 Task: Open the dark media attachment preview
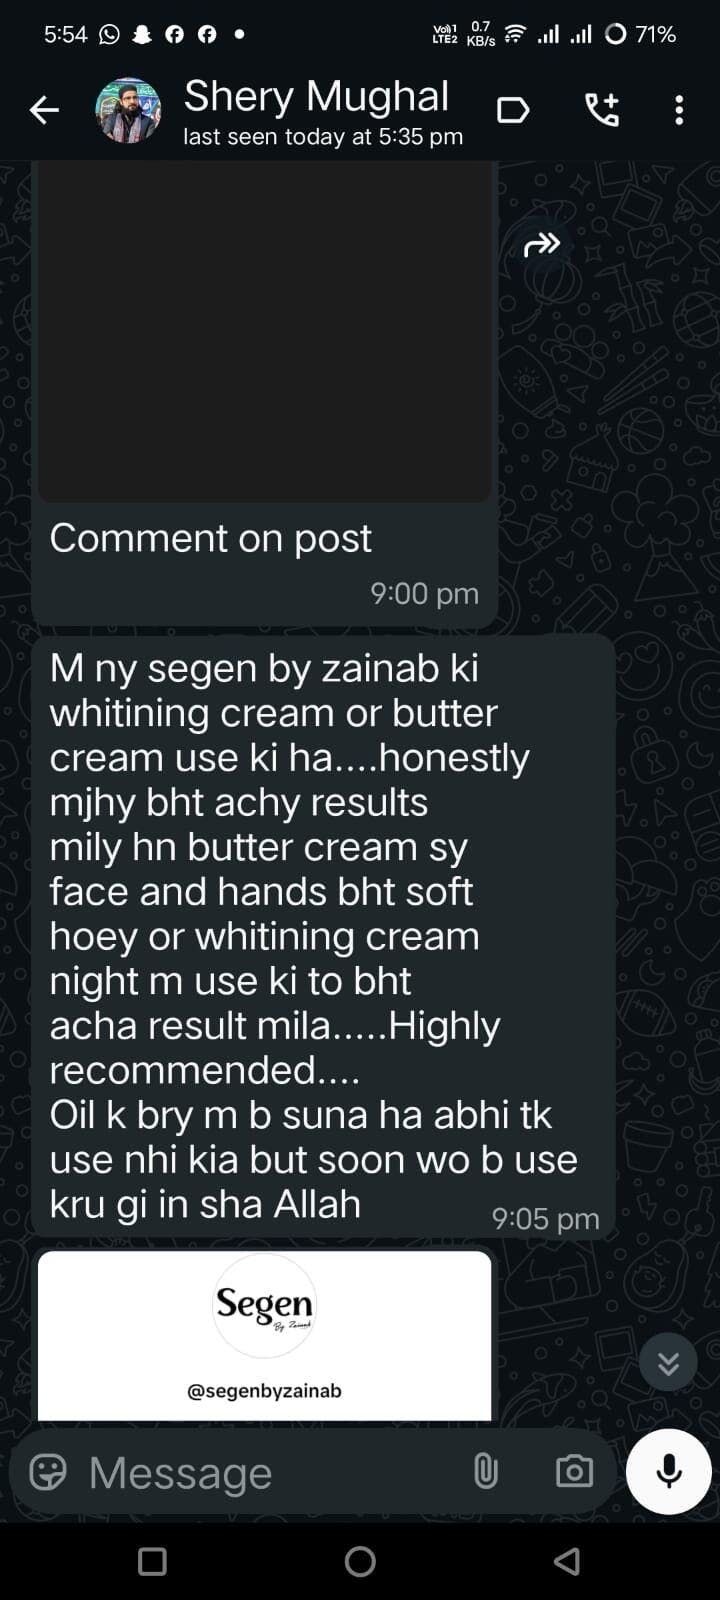point(265,332)
